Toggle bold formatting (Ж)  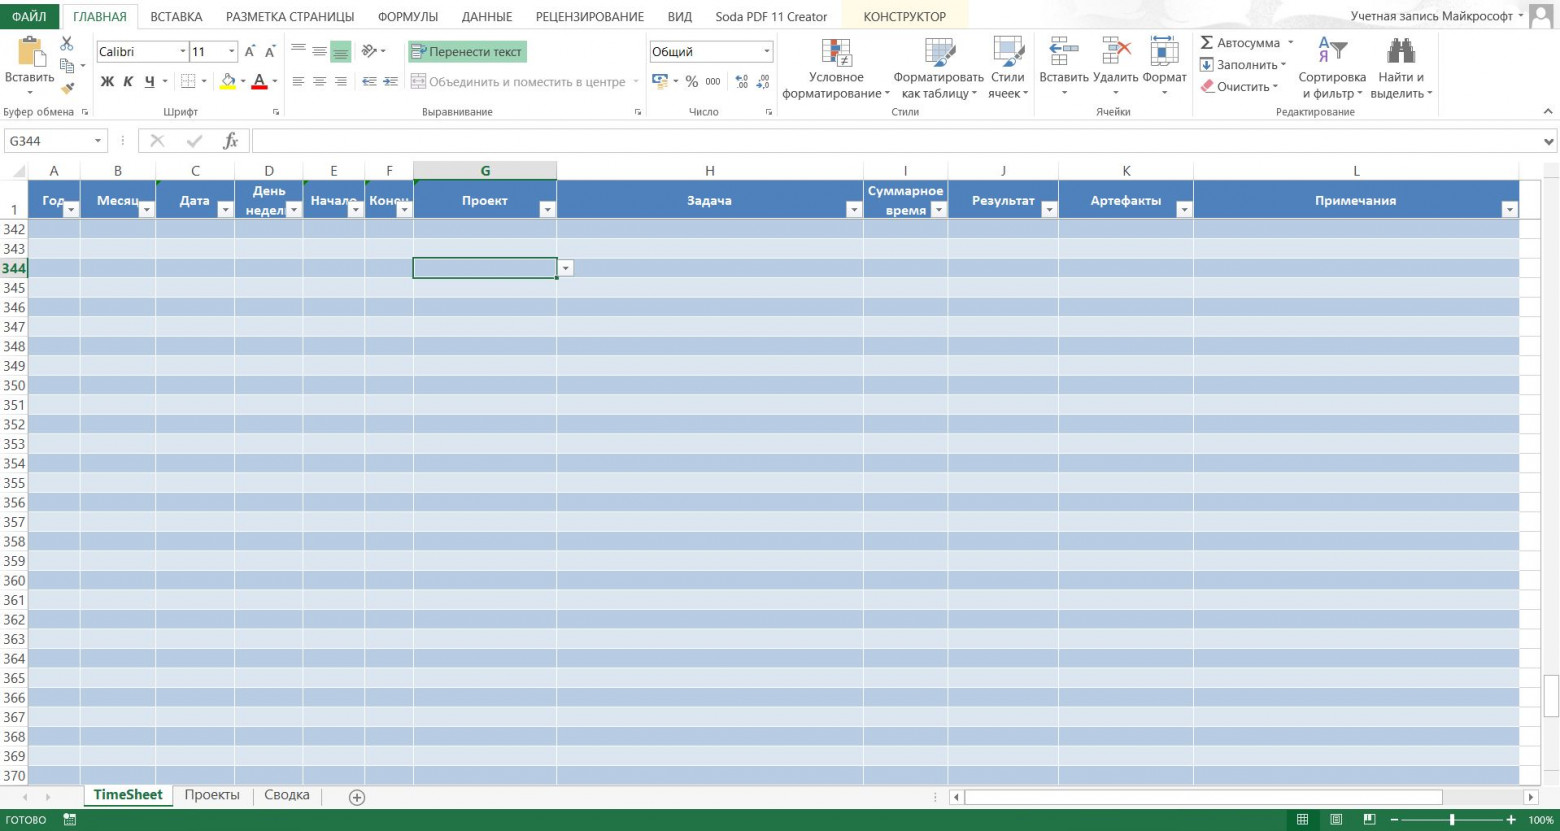point(107,82)
